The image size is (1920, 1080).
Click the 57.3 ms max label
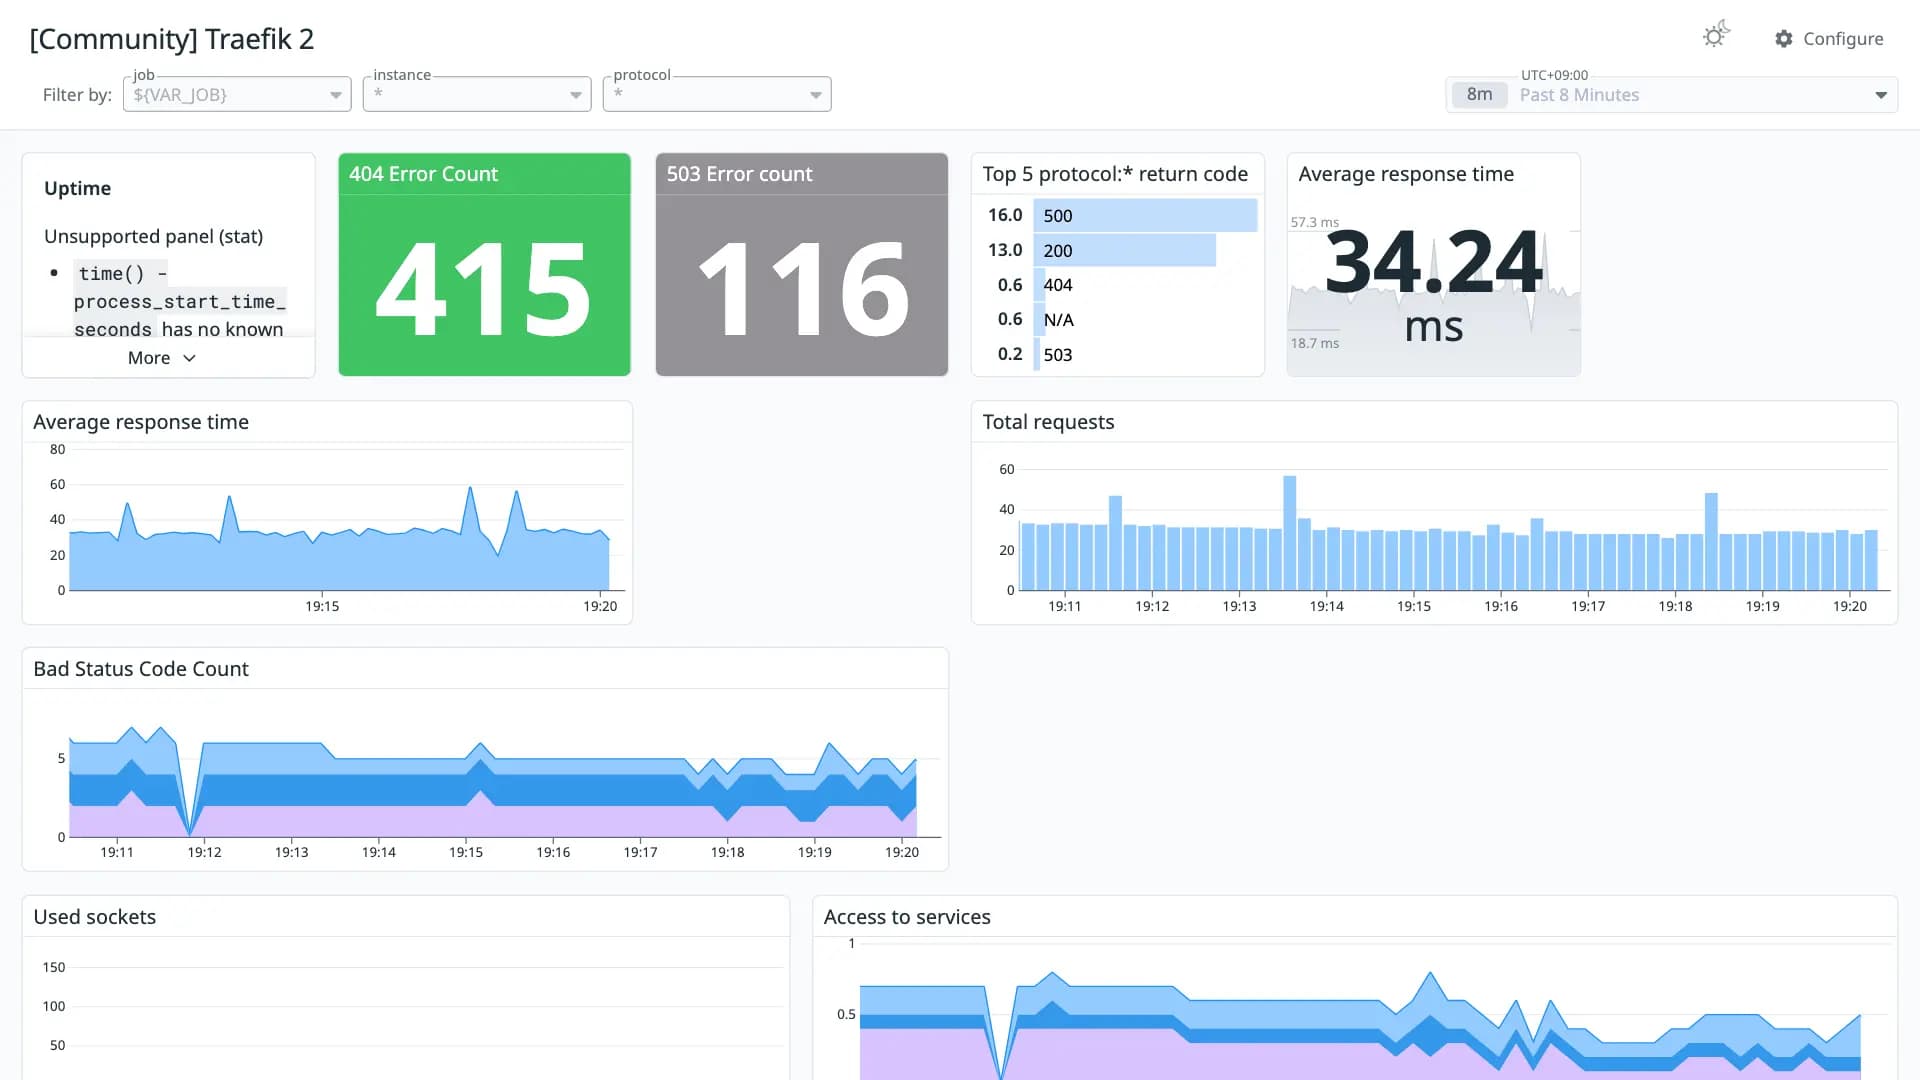coord(1314,222)
